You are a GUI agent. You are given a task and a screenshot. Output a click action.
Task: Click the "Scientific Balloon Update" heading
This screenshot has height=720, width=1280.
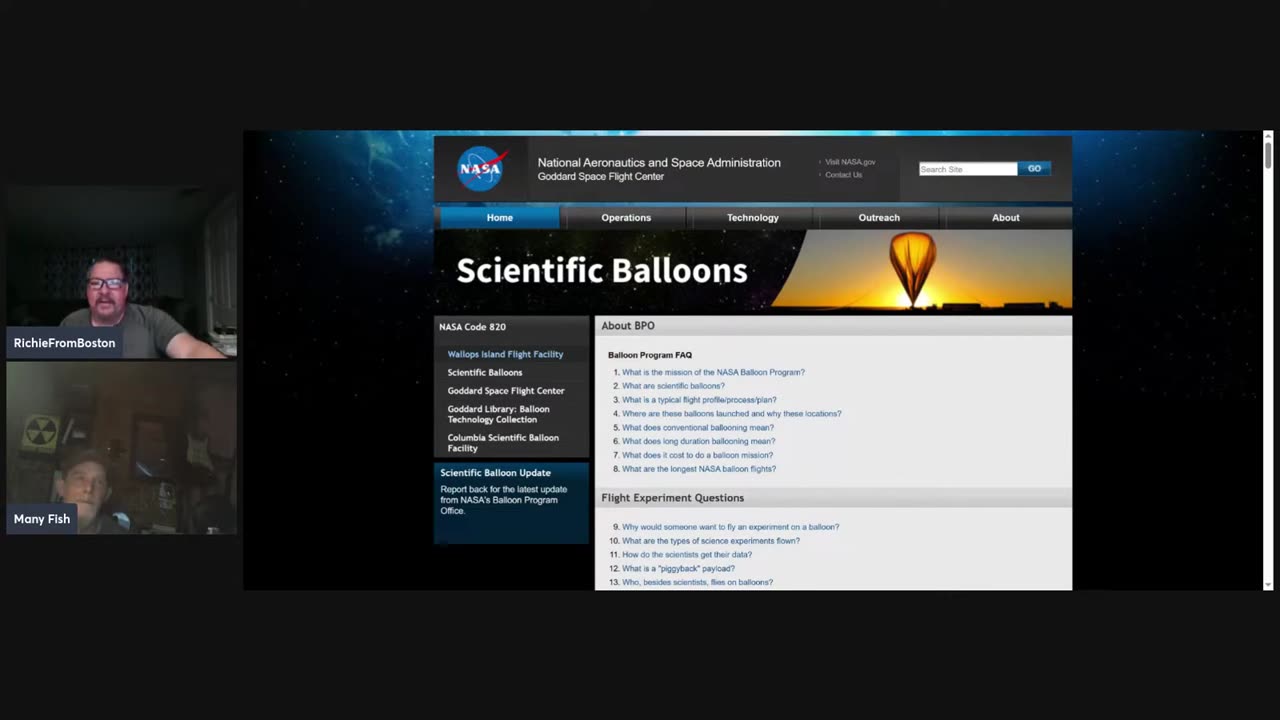tap(496, 473)
